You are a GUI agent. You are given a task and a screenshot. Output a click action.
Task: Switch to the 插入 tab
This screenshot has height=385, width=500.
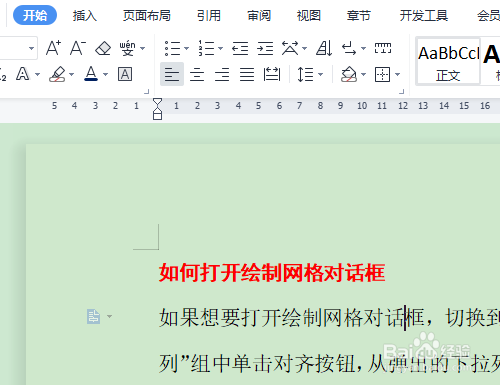point(85,15)
